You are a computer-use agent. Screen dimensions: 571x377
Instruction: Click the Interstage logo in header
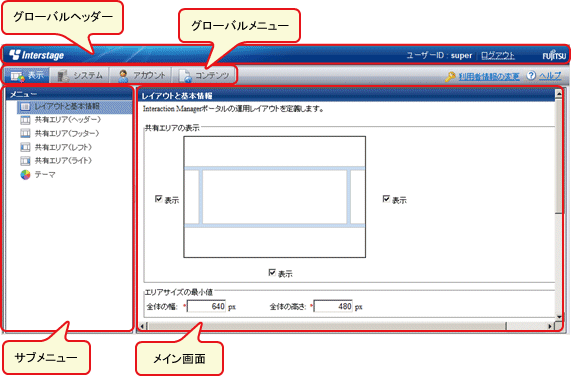[x=36, y=55]
